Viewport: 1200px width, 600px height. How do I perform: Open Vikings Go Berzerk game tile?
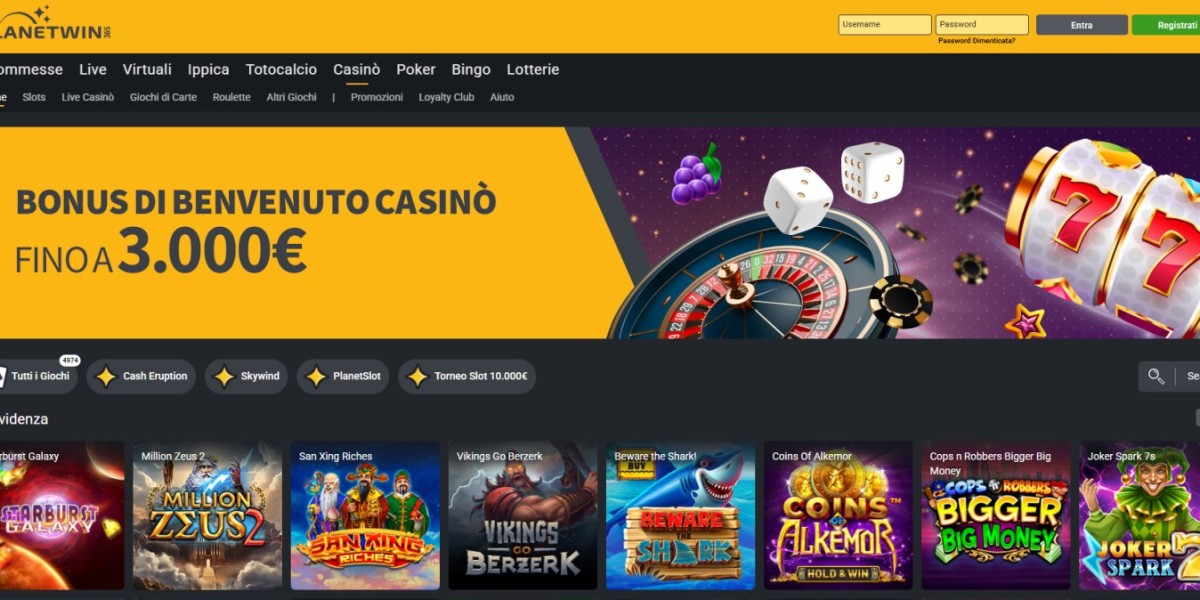(x=523, y=516)
